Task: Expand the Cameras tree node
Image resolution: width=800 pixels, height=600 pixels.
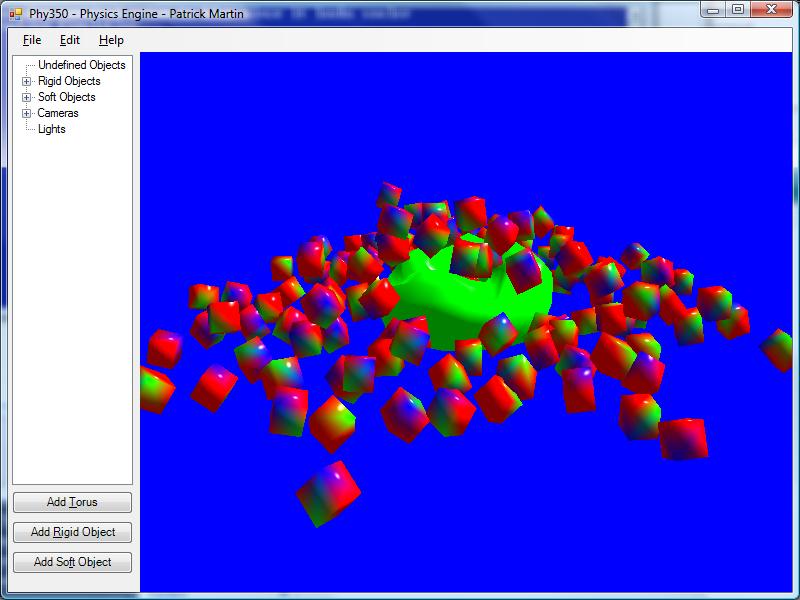Action: [27, 113]
